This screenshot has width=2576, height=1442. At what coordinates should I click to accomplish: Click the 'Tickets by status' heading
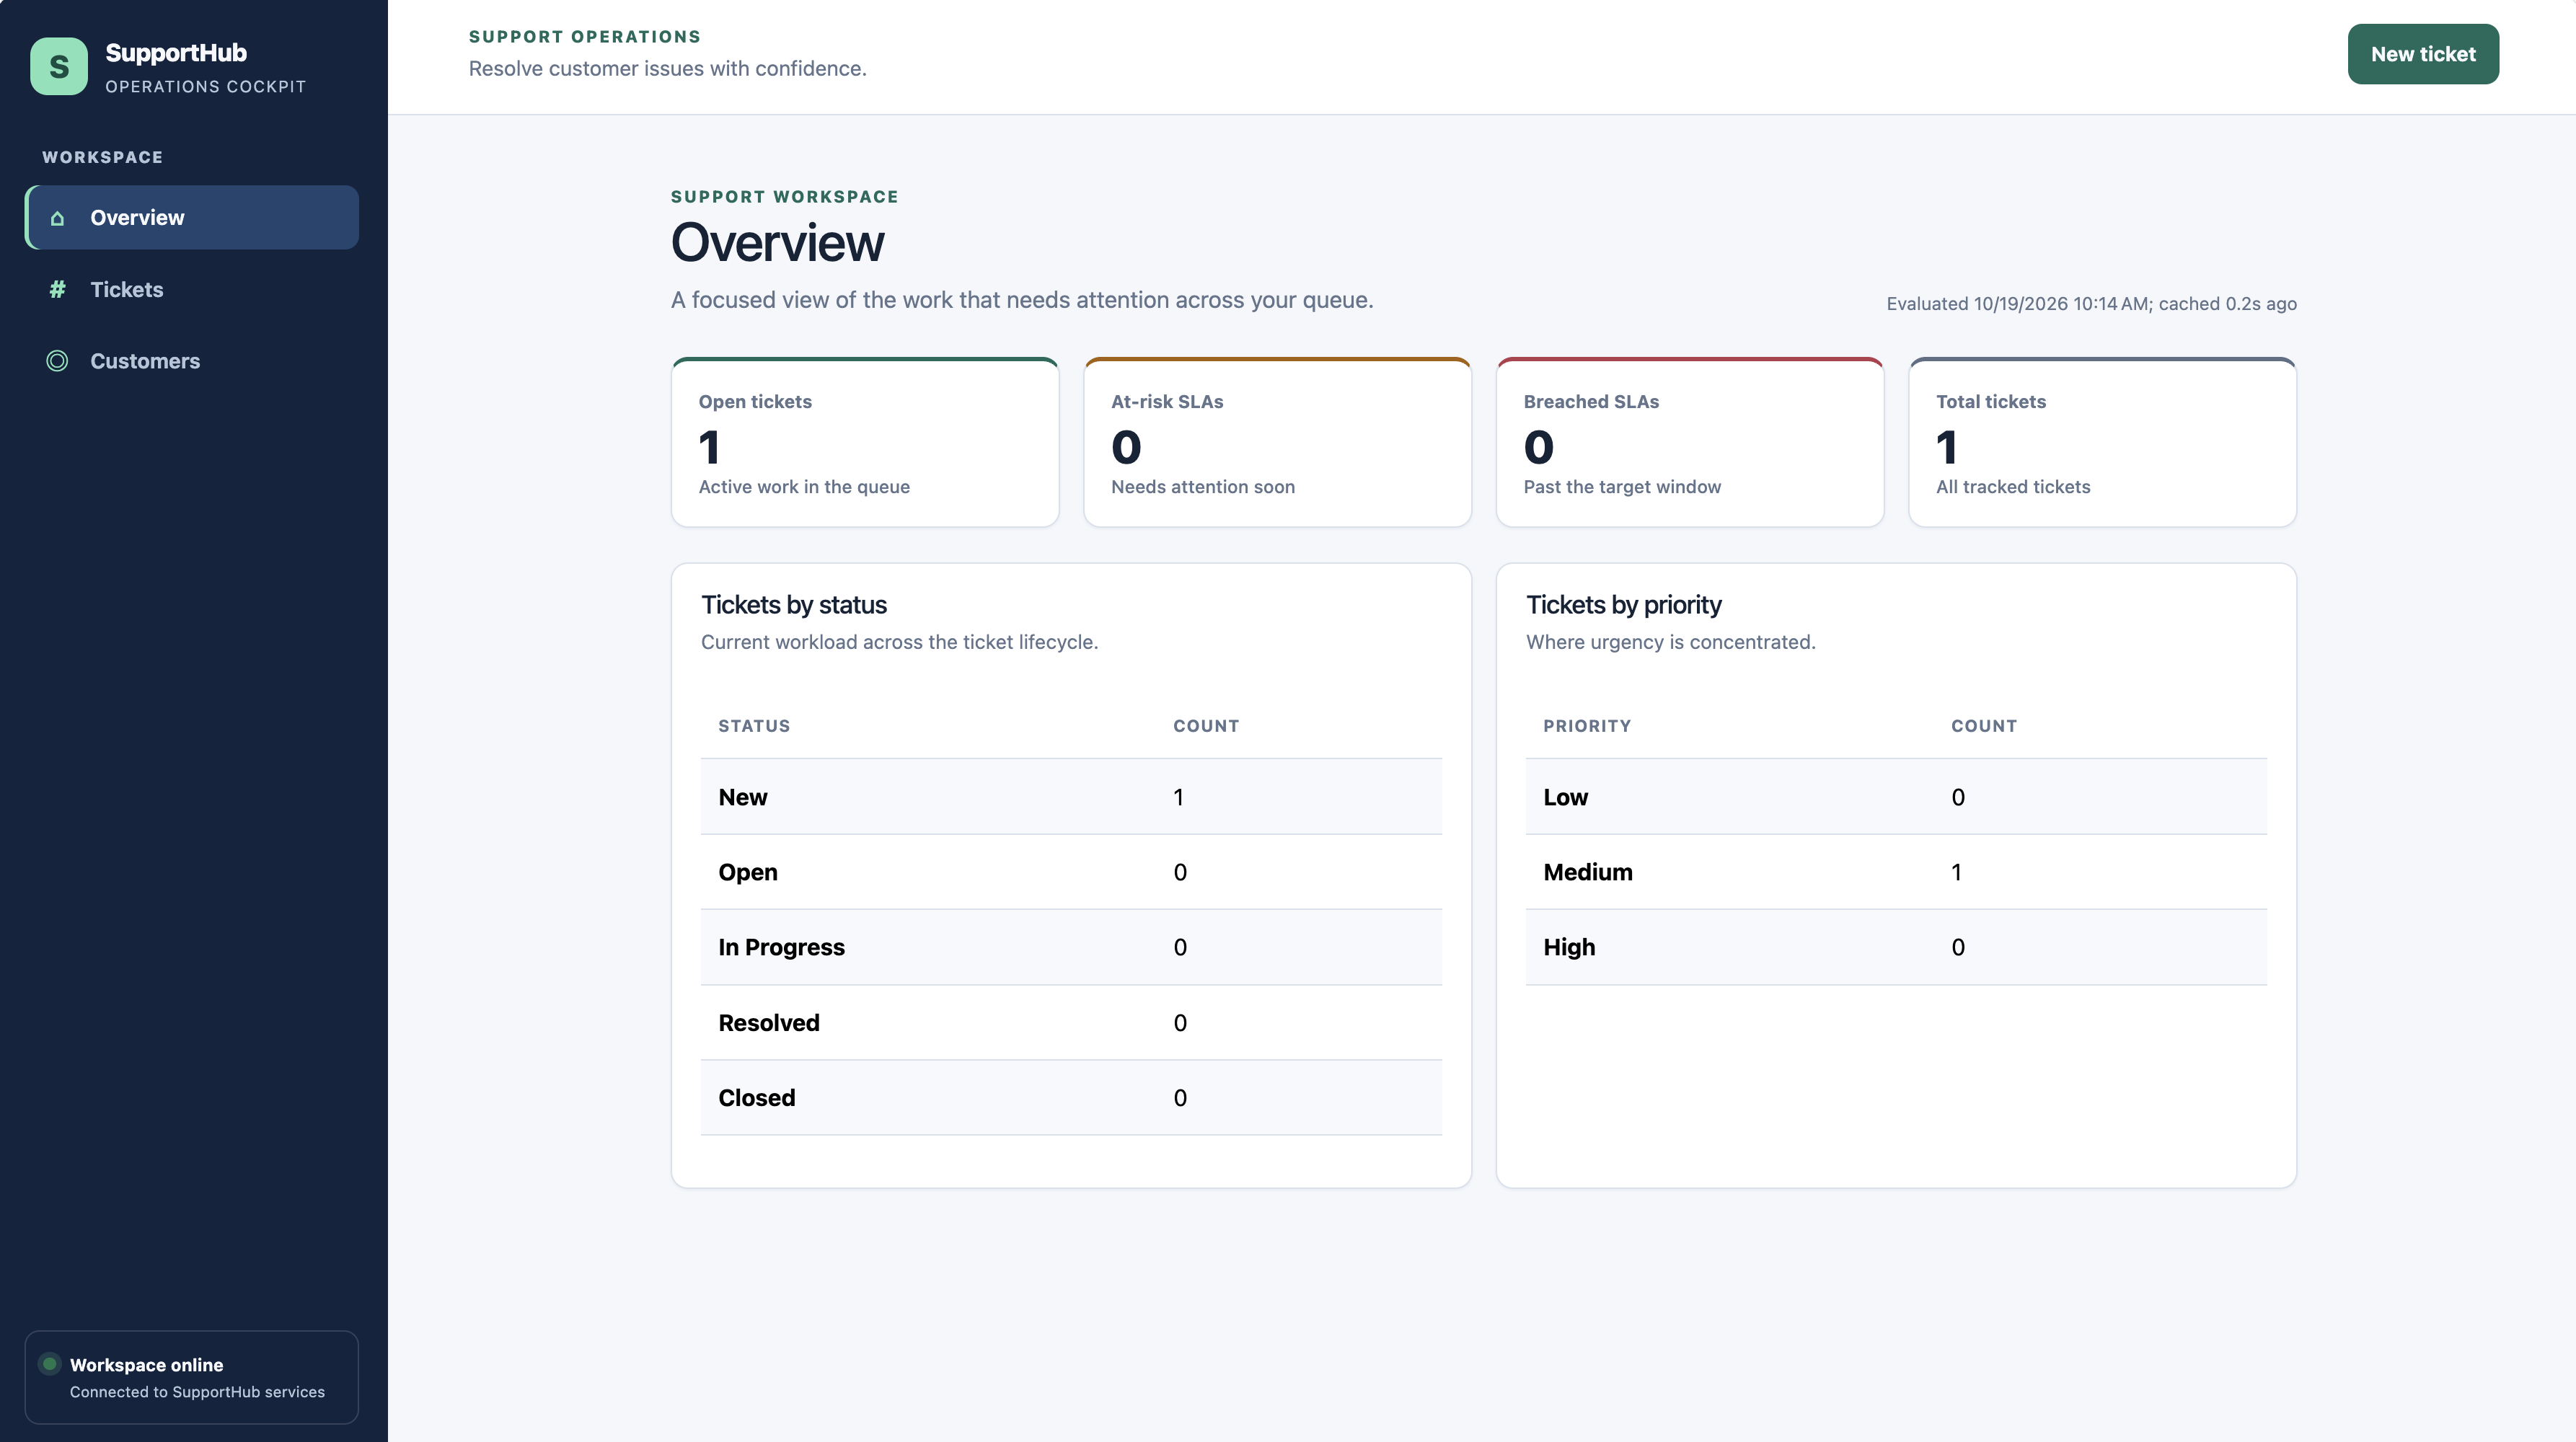click(794, 605)
